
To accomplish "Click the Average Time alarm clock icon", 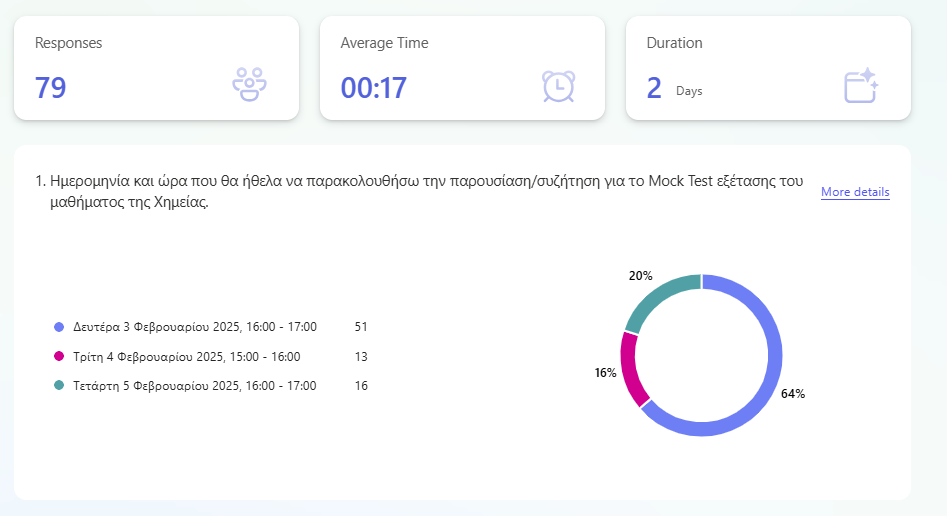I will [557, 86].
